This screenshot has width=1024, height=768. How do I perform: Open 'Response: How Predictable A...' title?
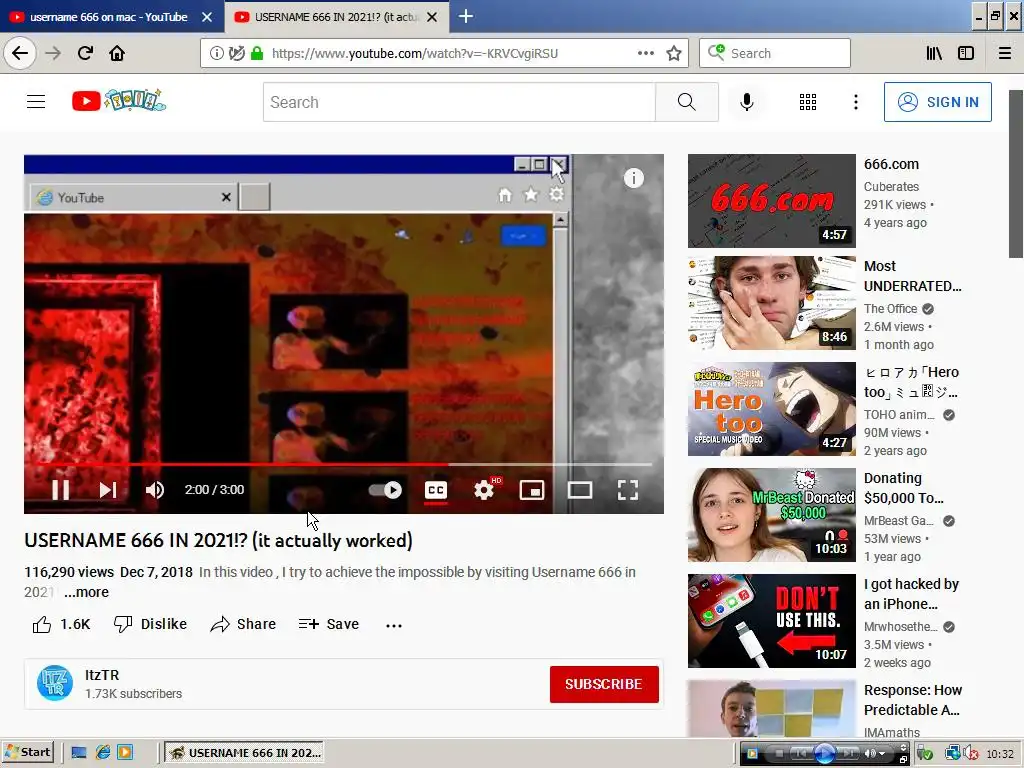point(913,699)
